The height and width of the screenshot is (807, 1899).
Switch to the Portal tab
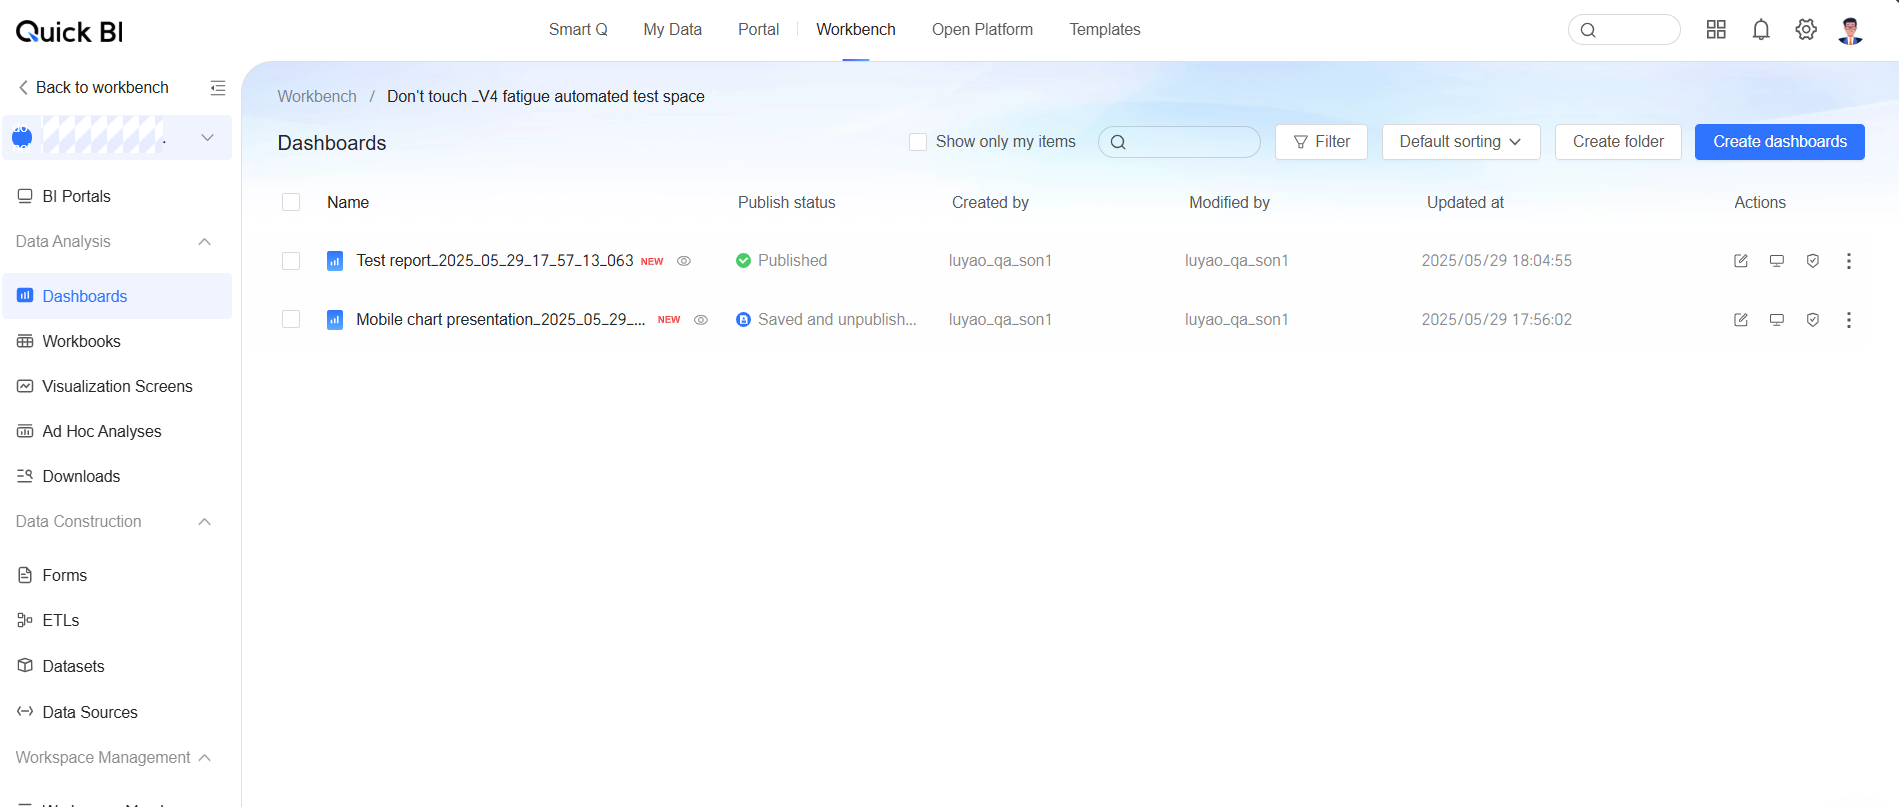point(759,30)
